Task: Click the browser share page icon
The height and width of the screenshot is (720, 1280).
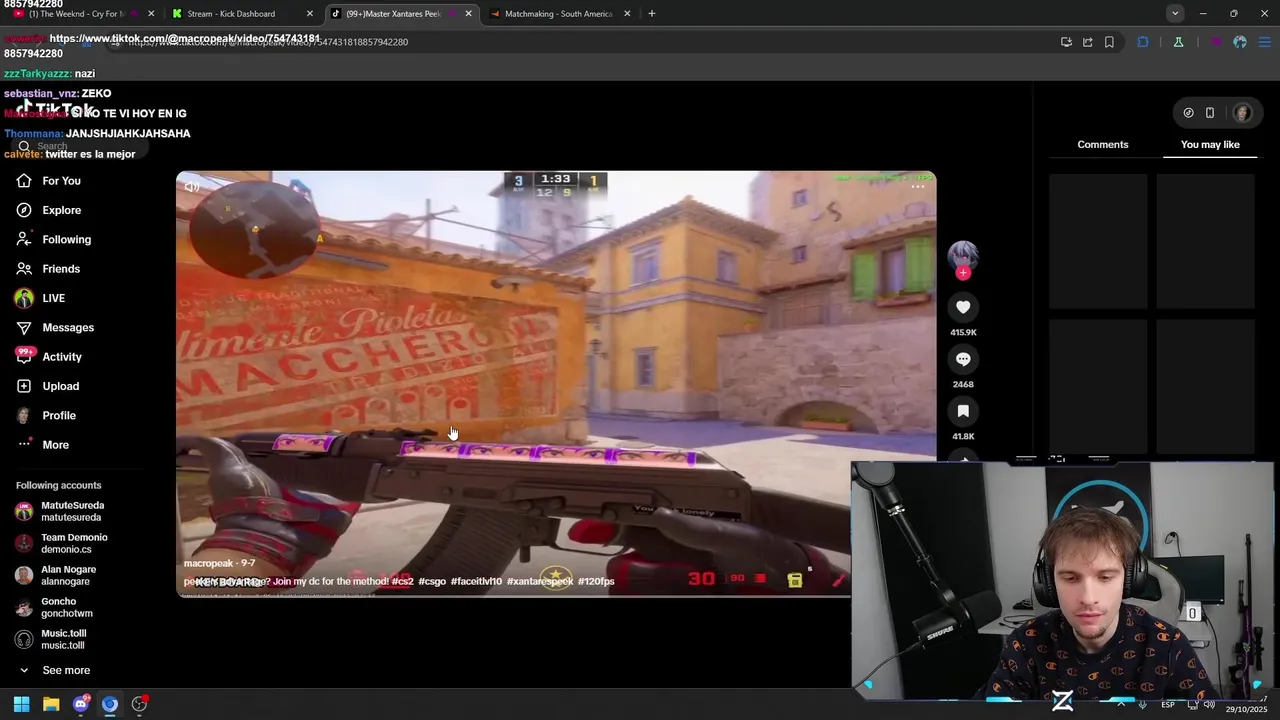Action: click(x=1088, y=42)
